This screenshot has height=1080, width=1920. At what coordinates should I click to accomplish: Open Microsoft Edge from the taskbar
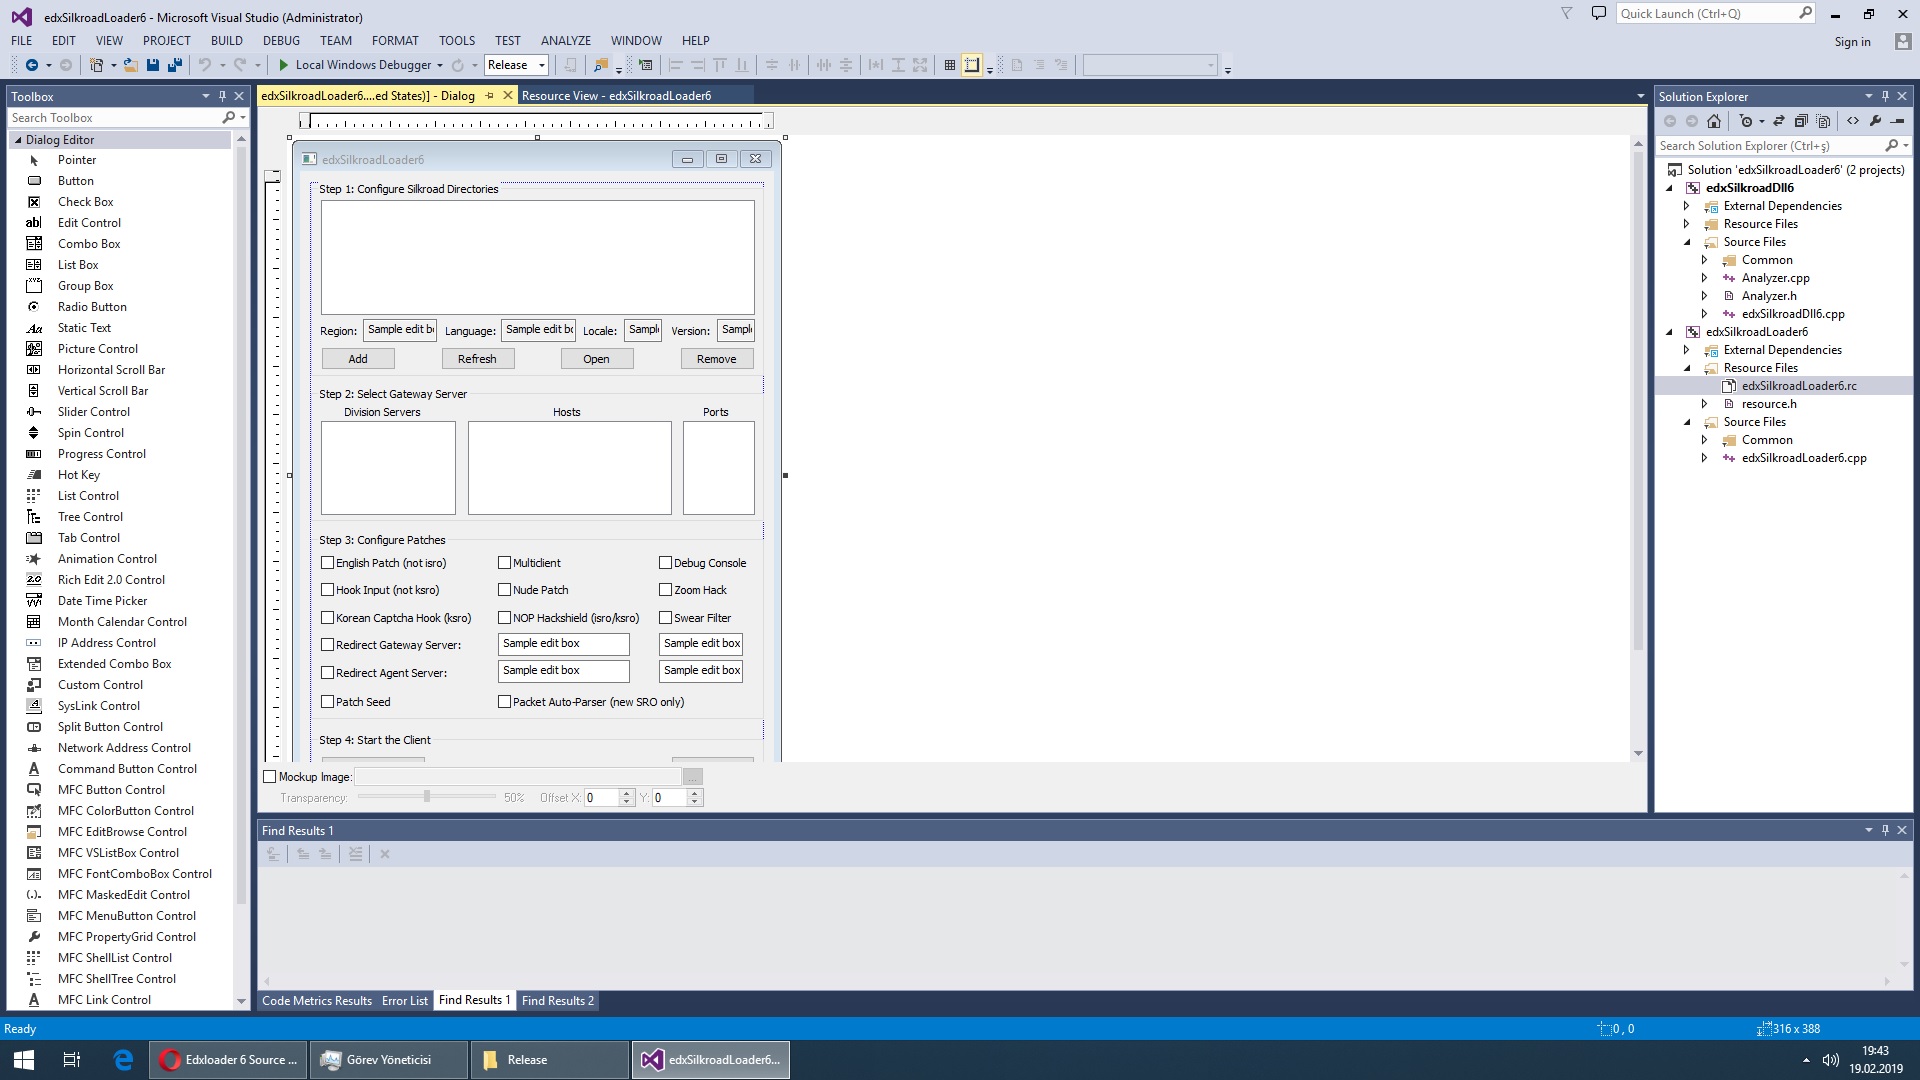(x=123, y=1060)
